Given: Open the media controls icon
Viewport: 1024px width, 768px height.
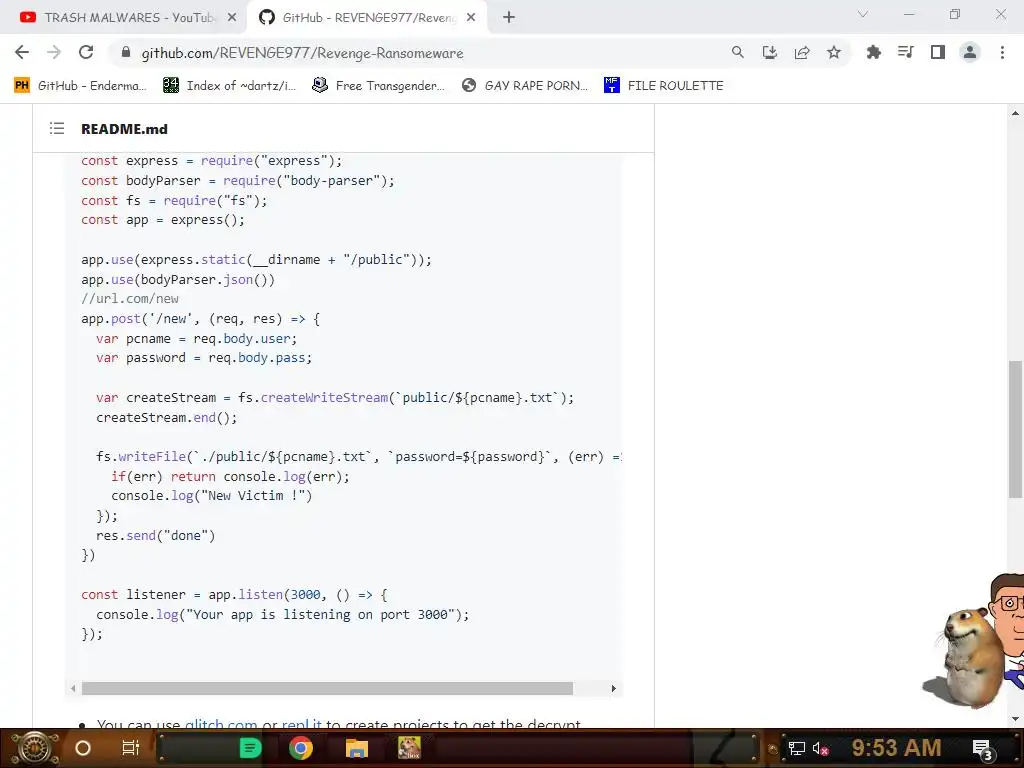Looking at the screenshot, I should [x=905, y=52].
